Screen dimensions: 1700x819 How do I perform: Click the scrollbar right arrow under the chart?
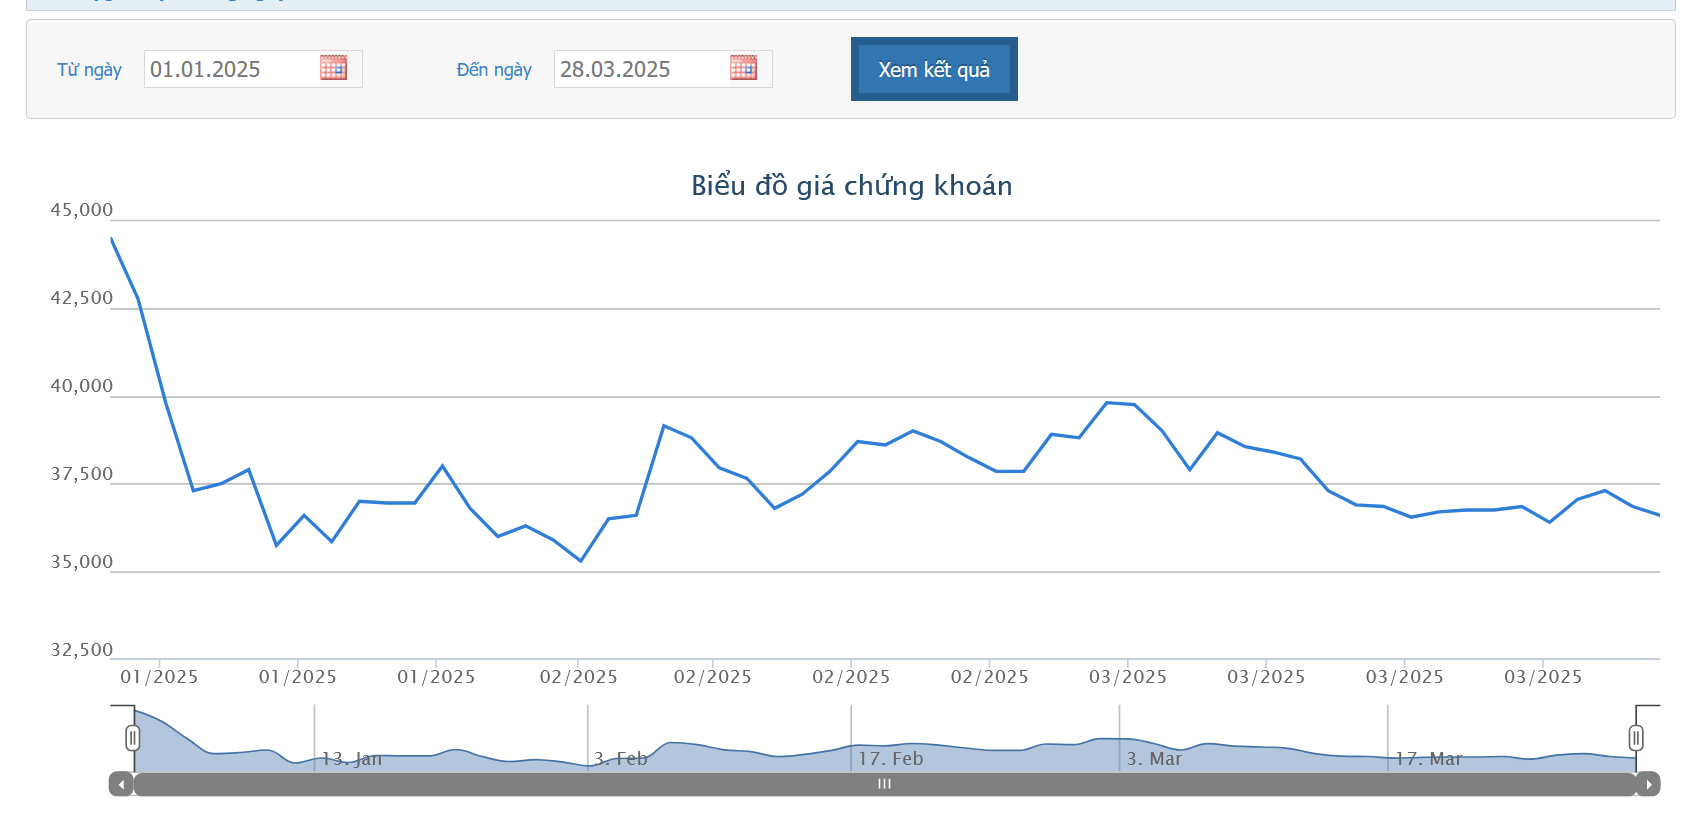[1648, 784]
